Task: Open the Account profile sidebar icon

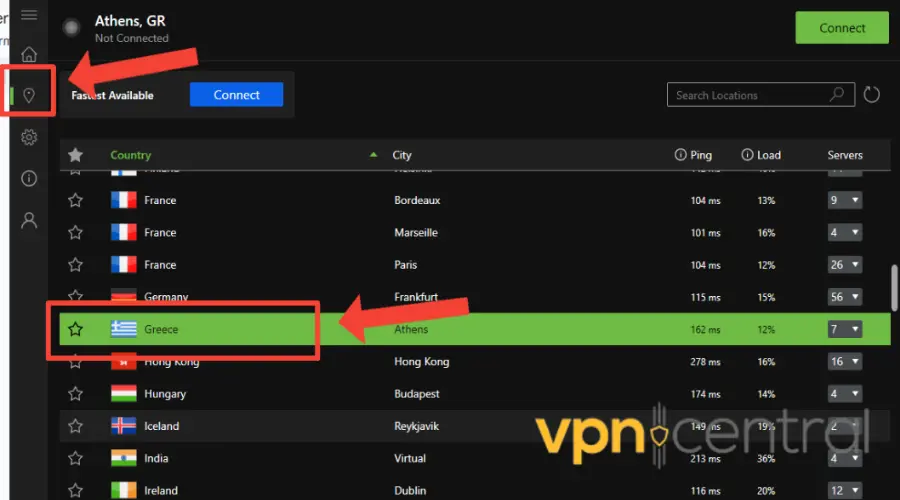Action: tap(29, 220)
